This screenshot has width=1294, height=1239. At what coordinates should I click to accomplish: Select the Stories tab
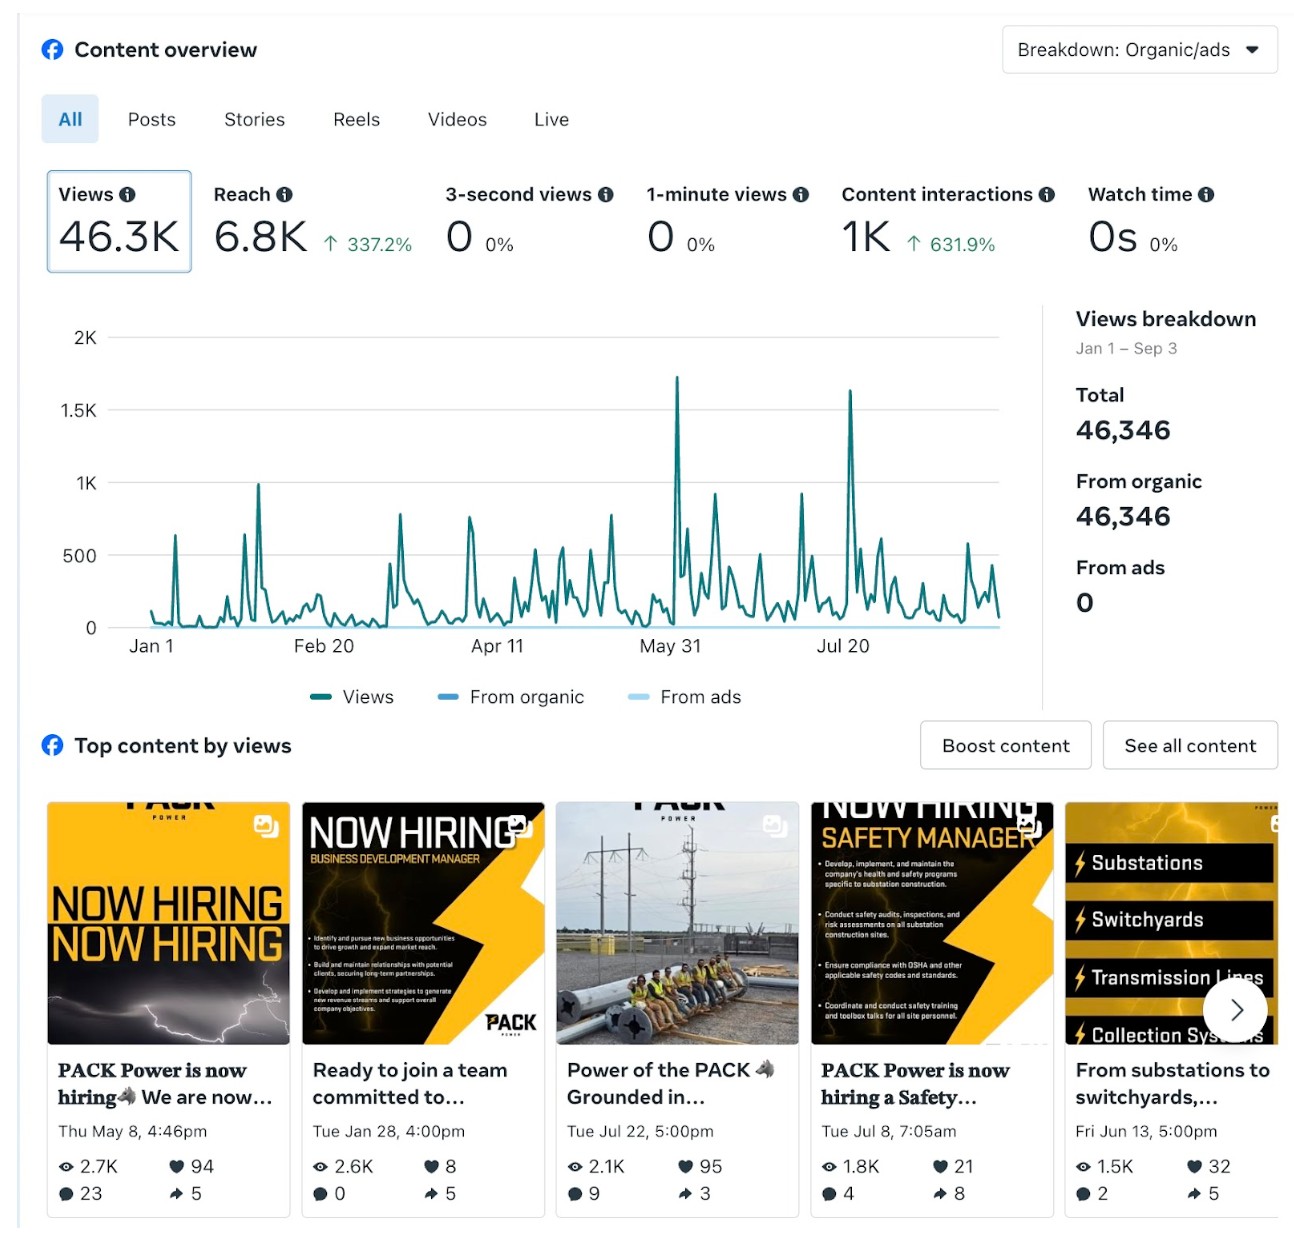point(254,119)
